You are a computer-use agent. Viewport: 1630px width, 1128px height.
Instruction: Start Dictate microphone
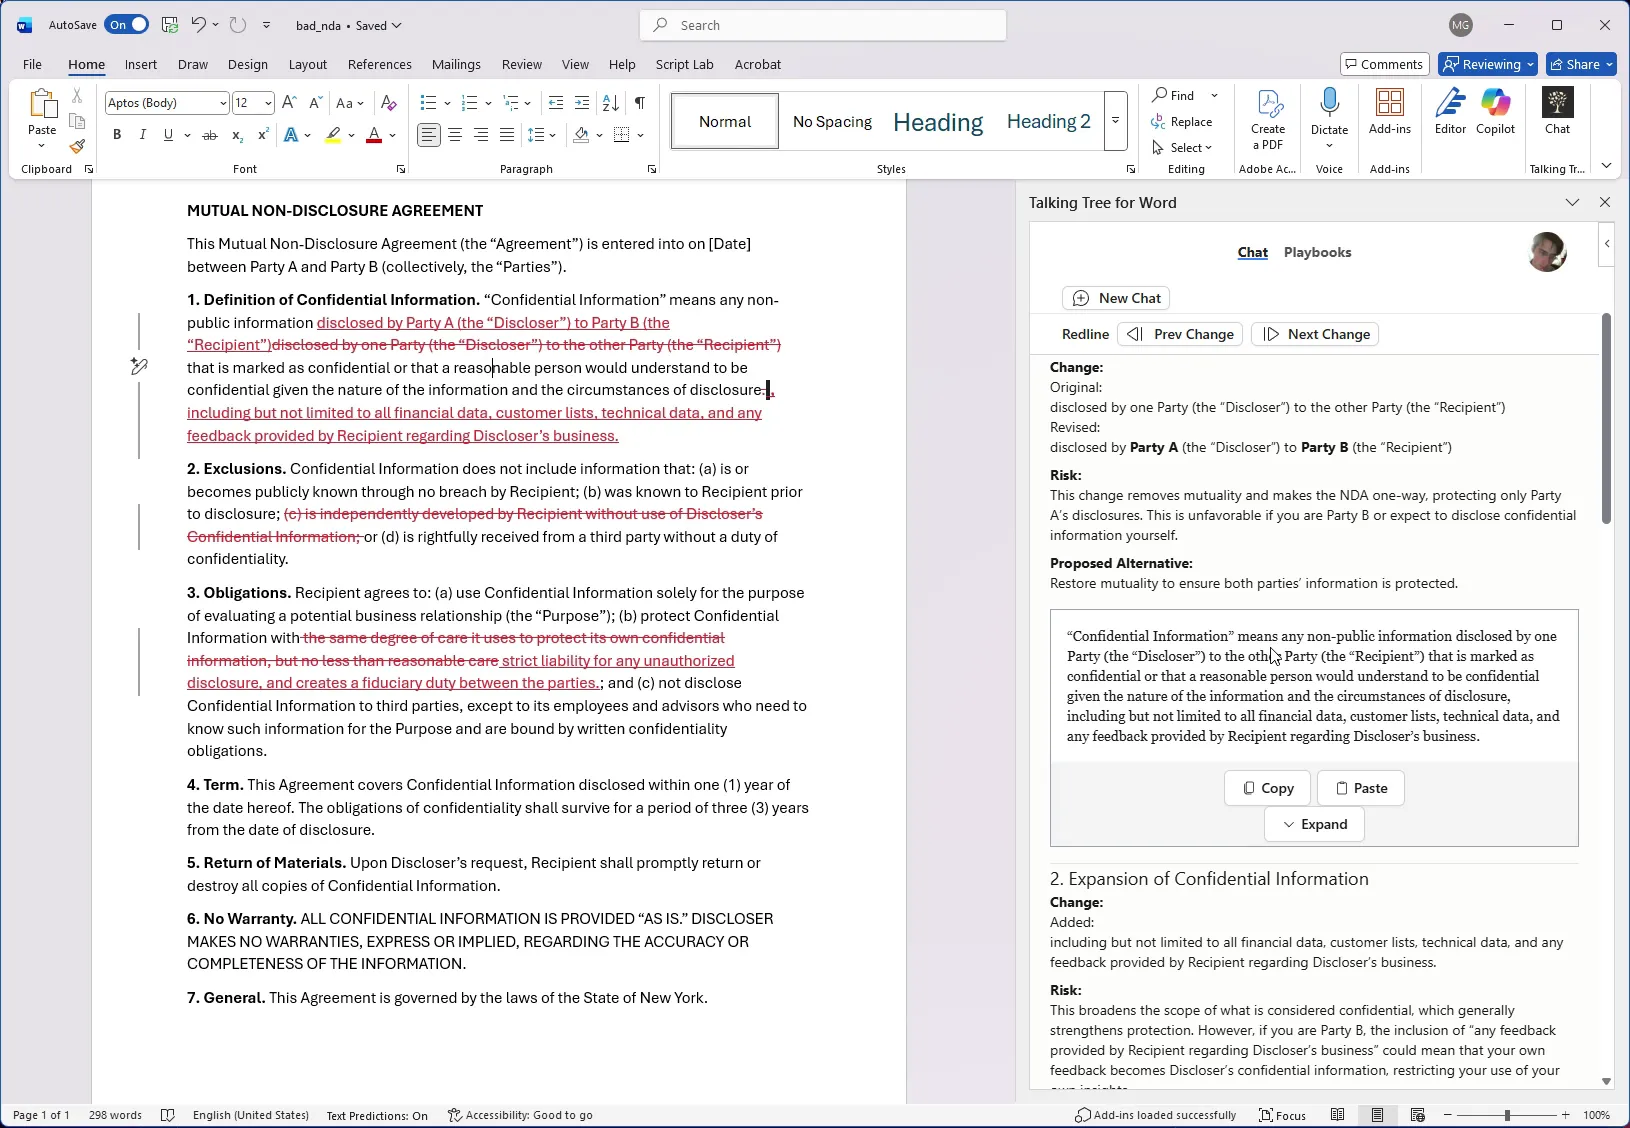pos(1329,111)
